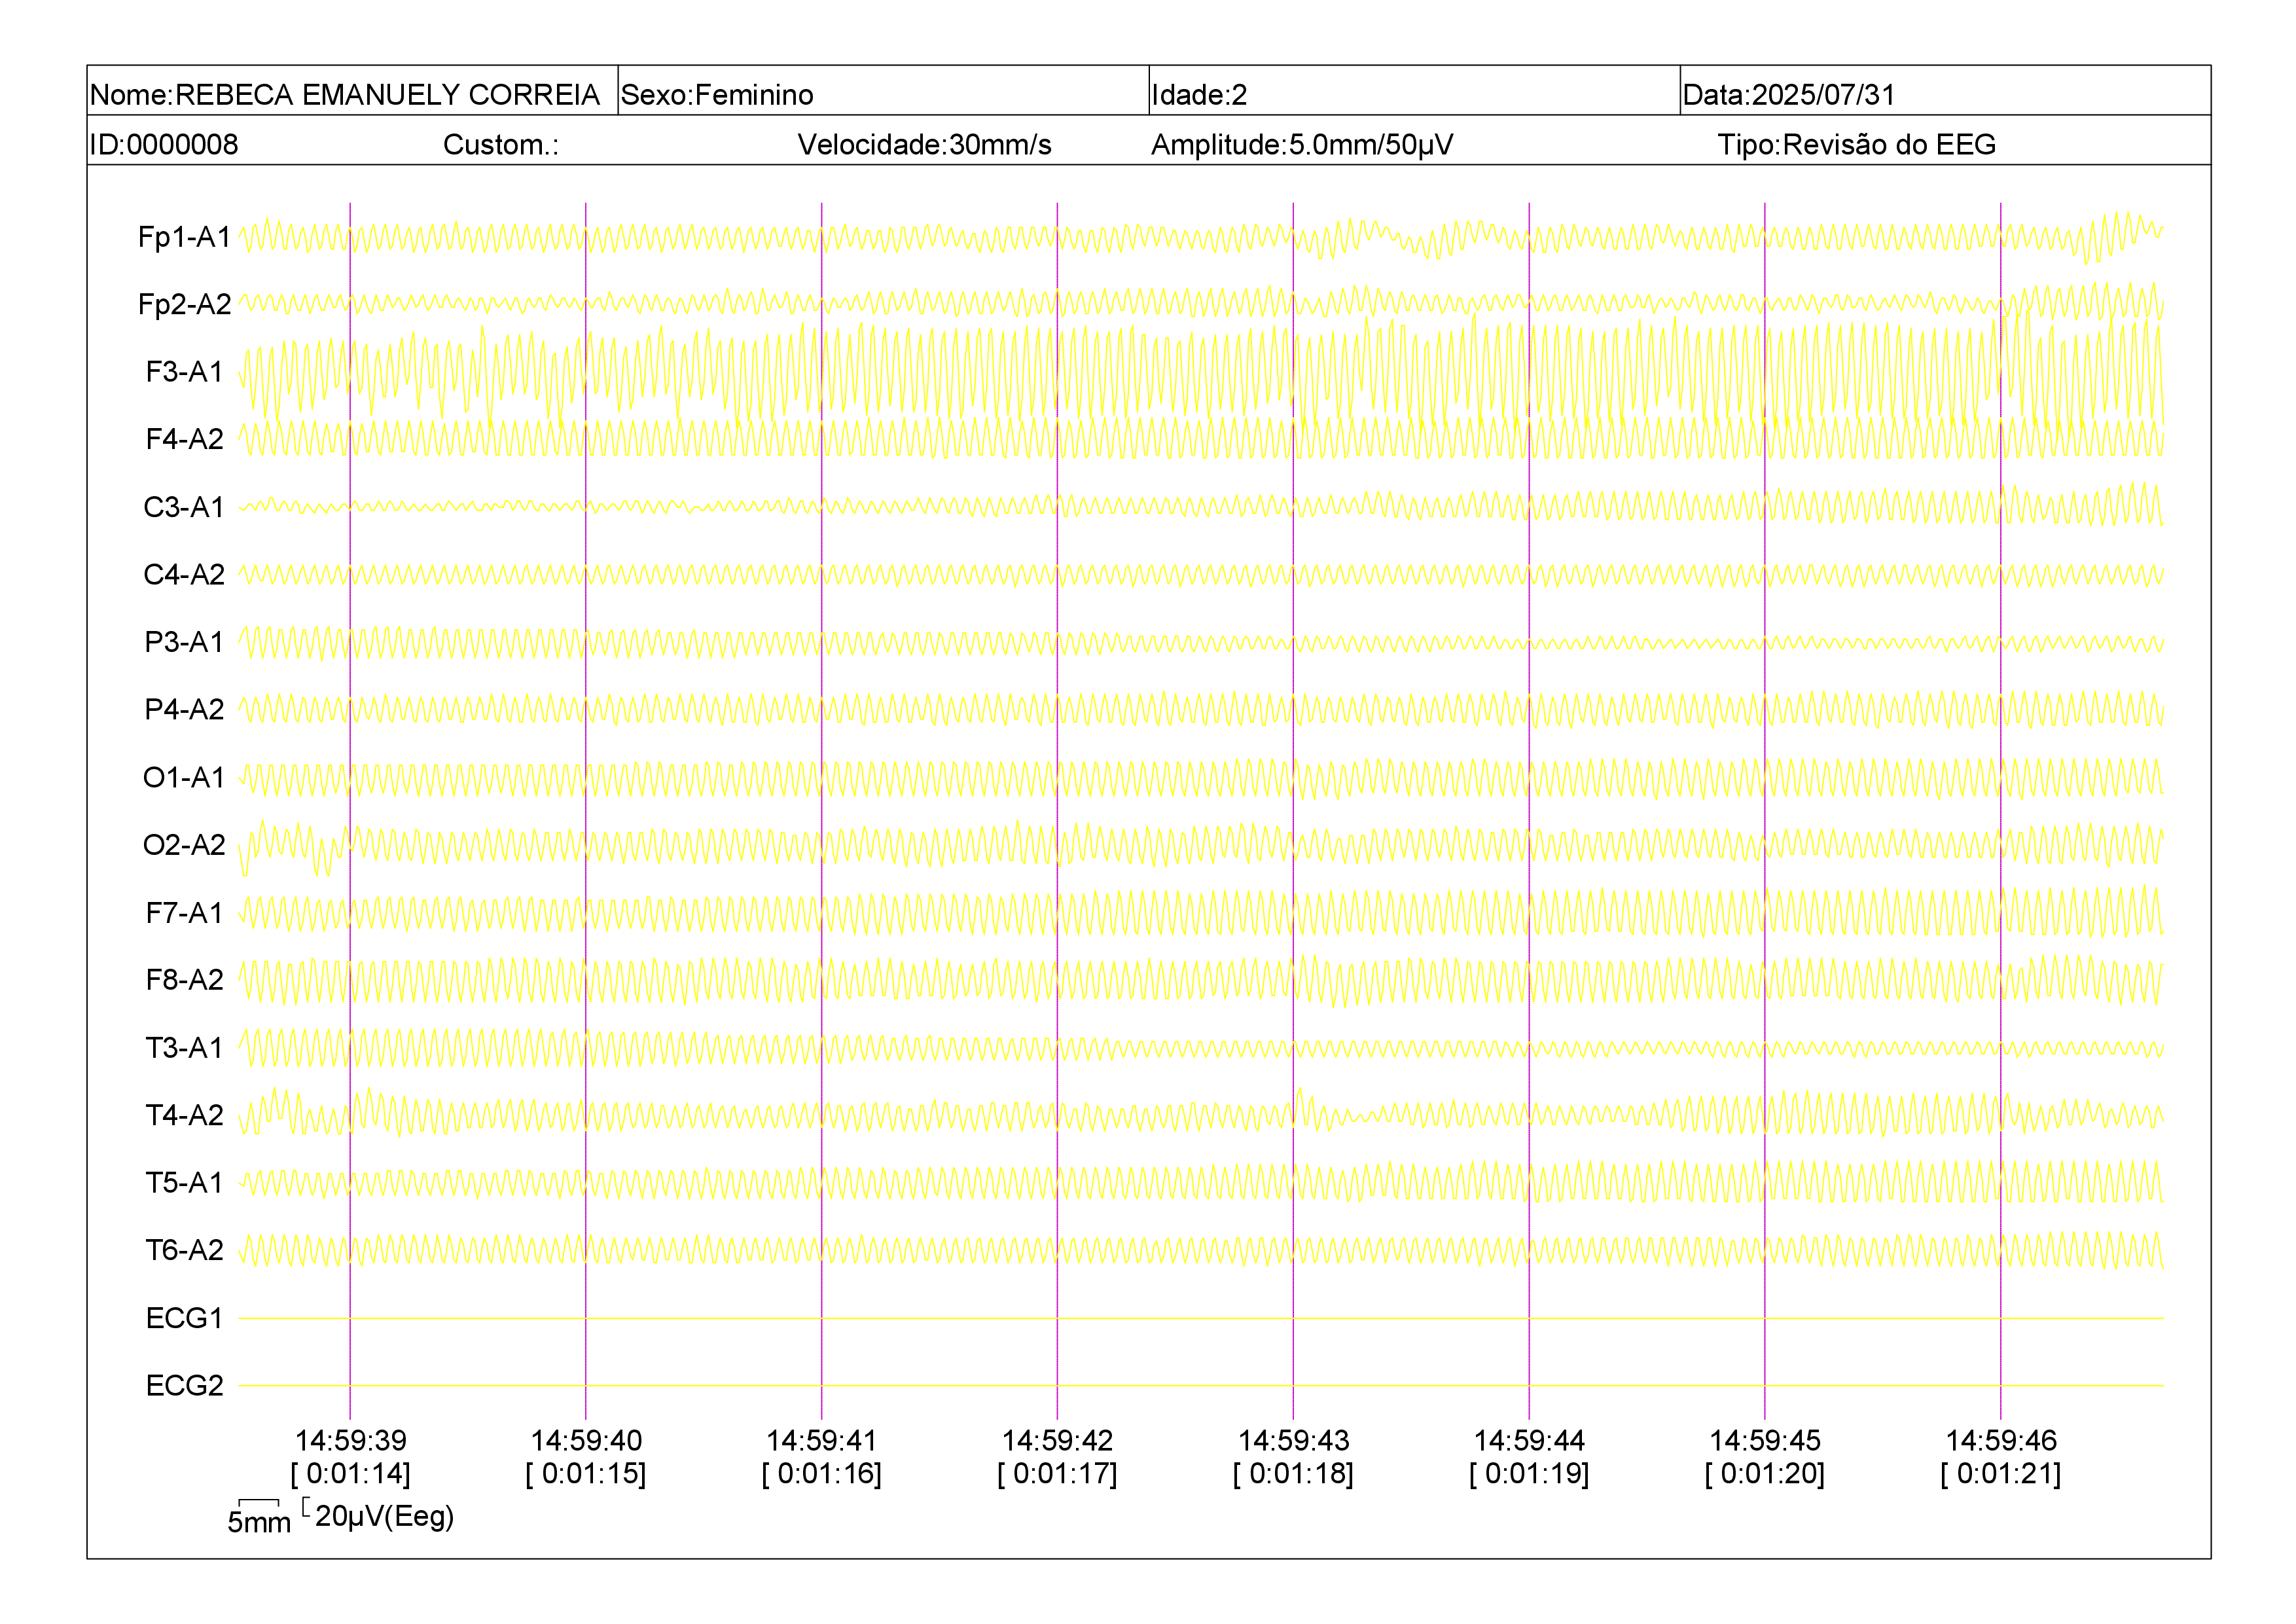Click the O1-A1 channel label
The image size is (2296, 1624).
tap(184, 777)
